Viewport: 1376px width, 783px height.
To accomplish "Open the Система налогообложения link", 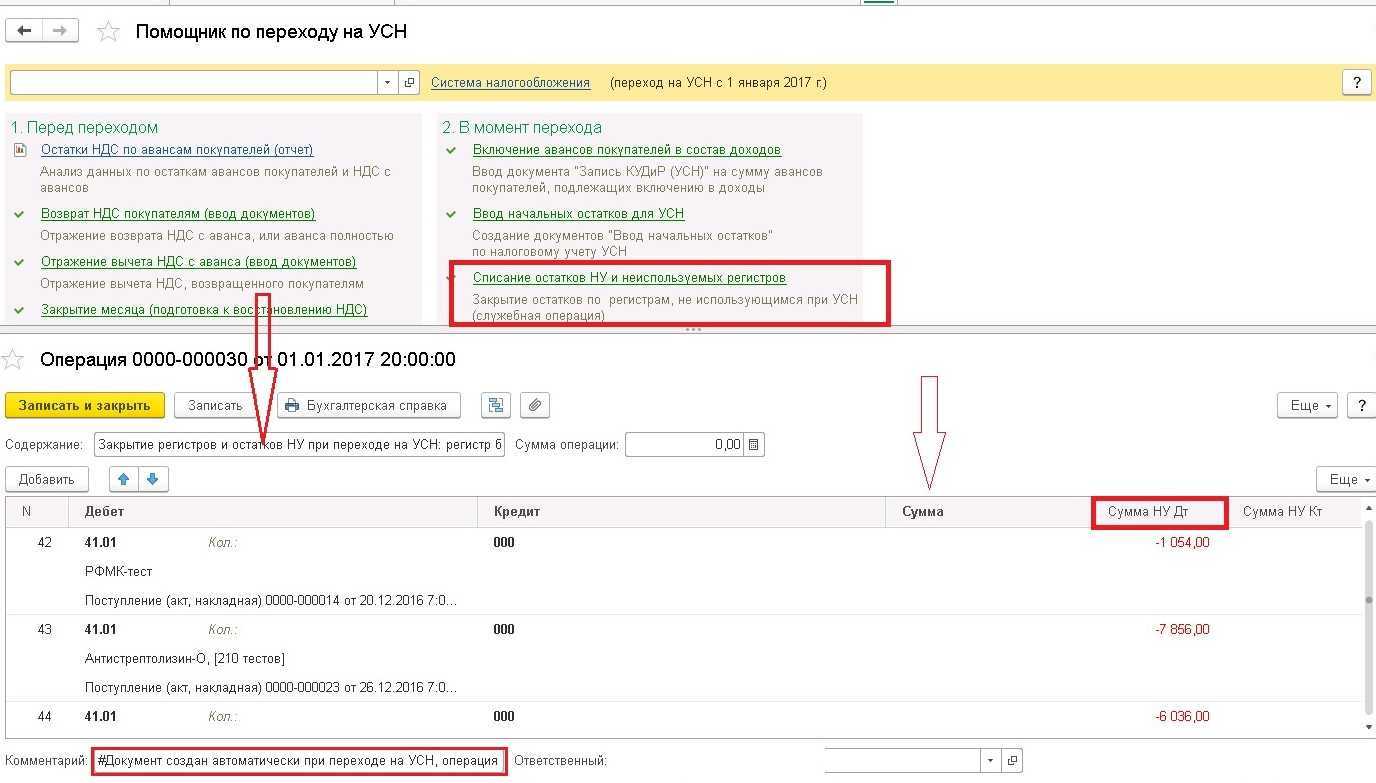I will point(510,83).
